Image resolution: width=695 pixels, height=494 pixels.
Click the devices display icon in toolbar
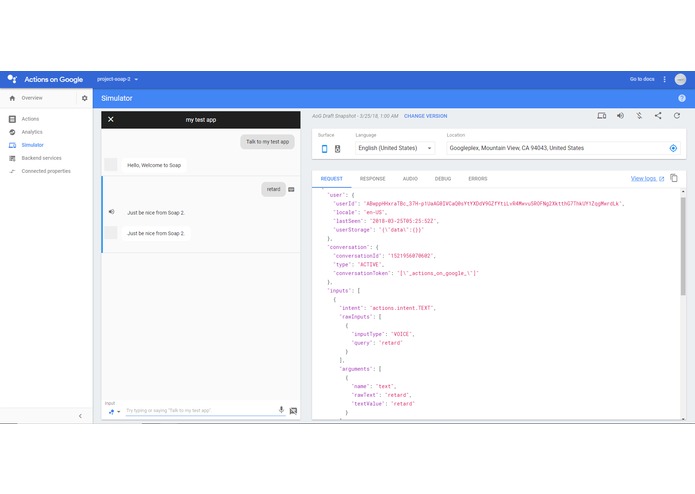601,116
